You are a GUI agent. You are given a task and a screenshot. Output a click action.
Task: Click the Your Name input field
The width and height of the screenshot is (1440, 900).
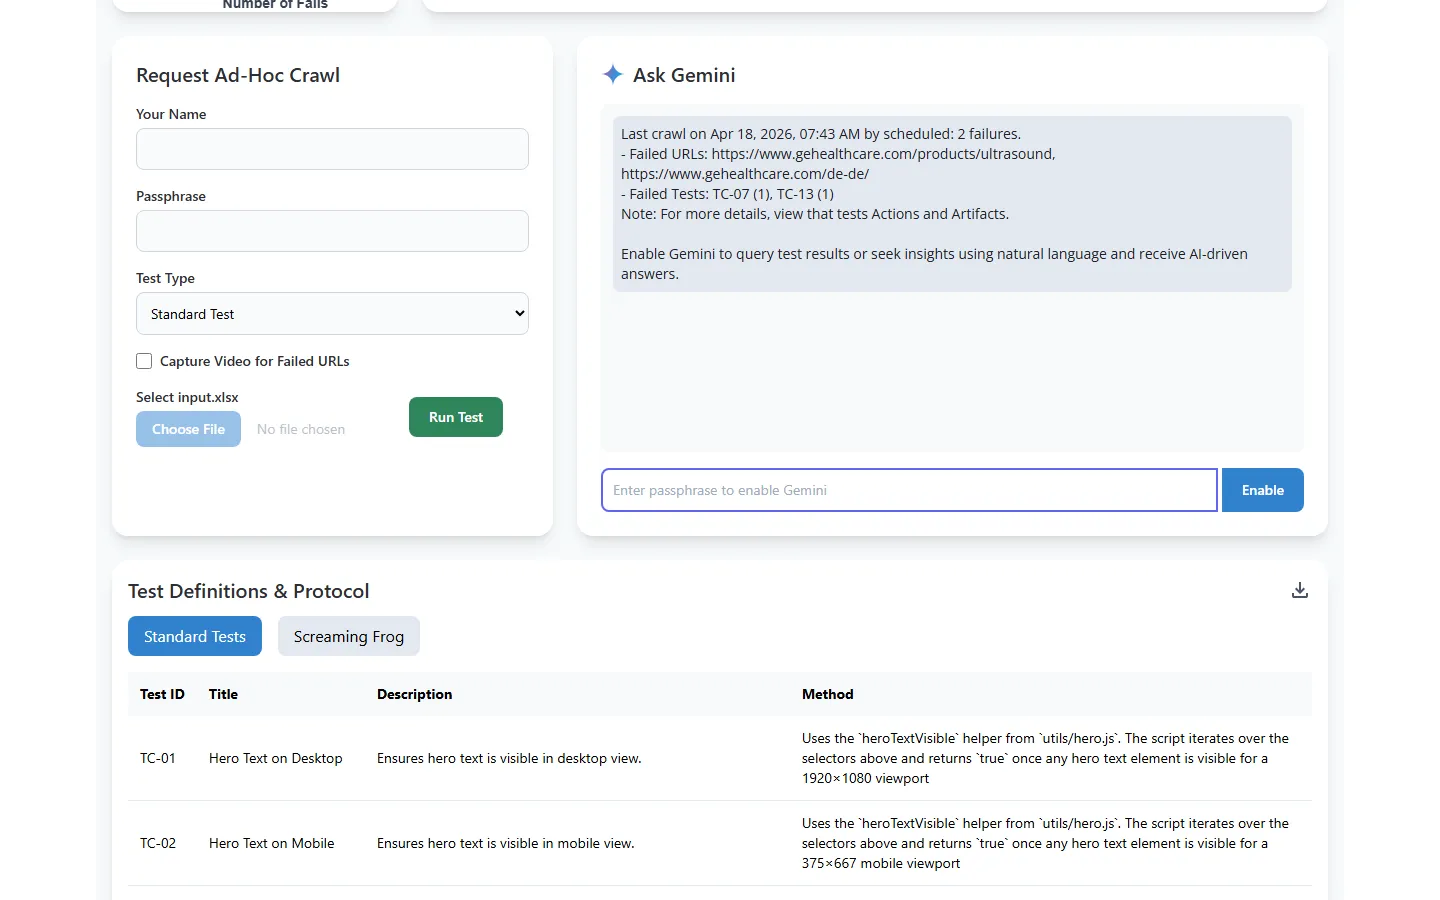[x=332, y=149]
